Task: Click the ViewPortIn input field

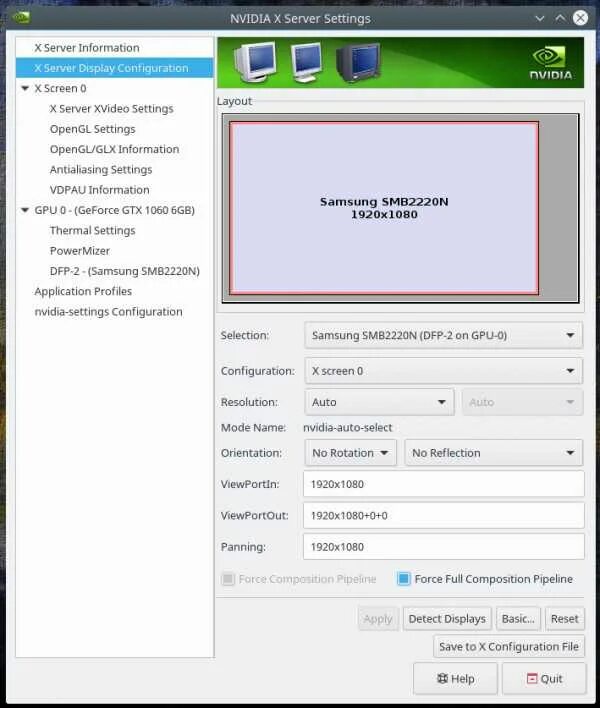Action: pos(443,484)
